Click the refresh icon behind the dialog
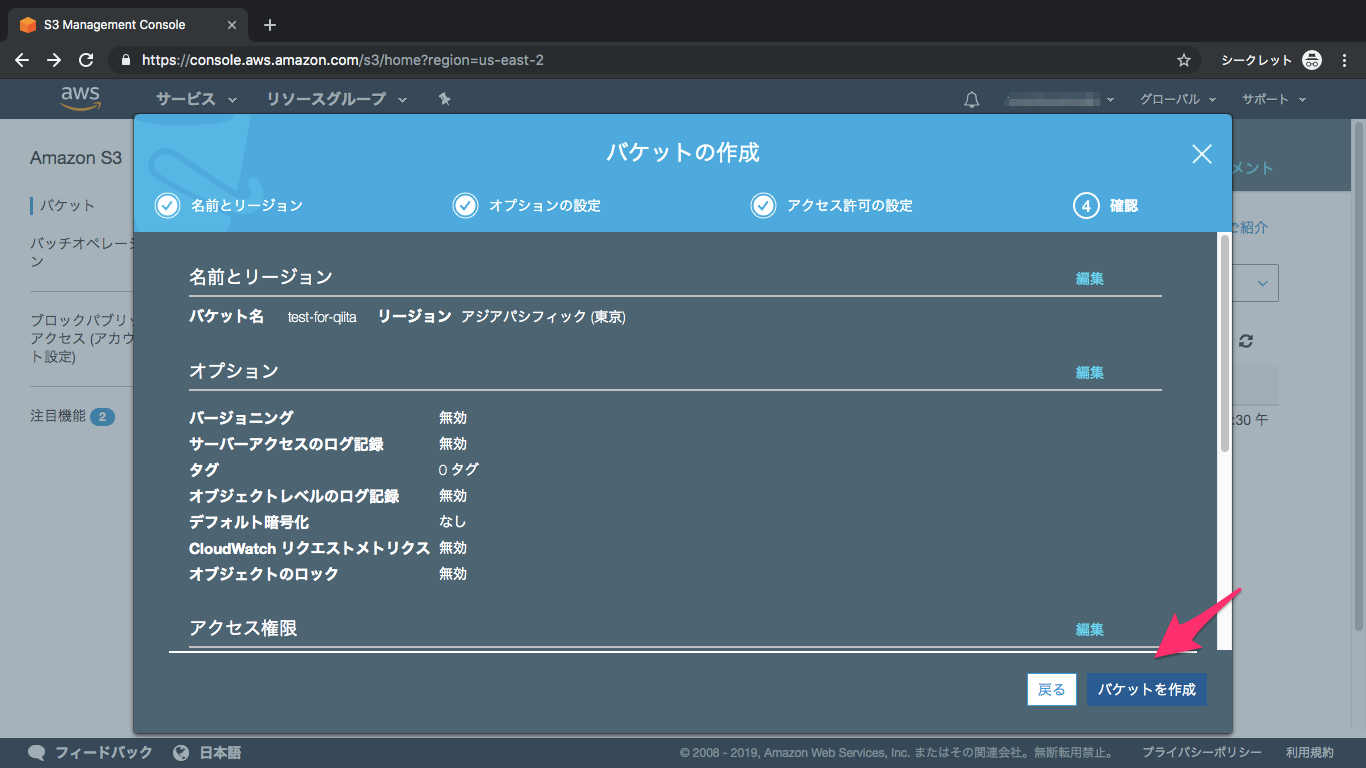 [1246, 341]
